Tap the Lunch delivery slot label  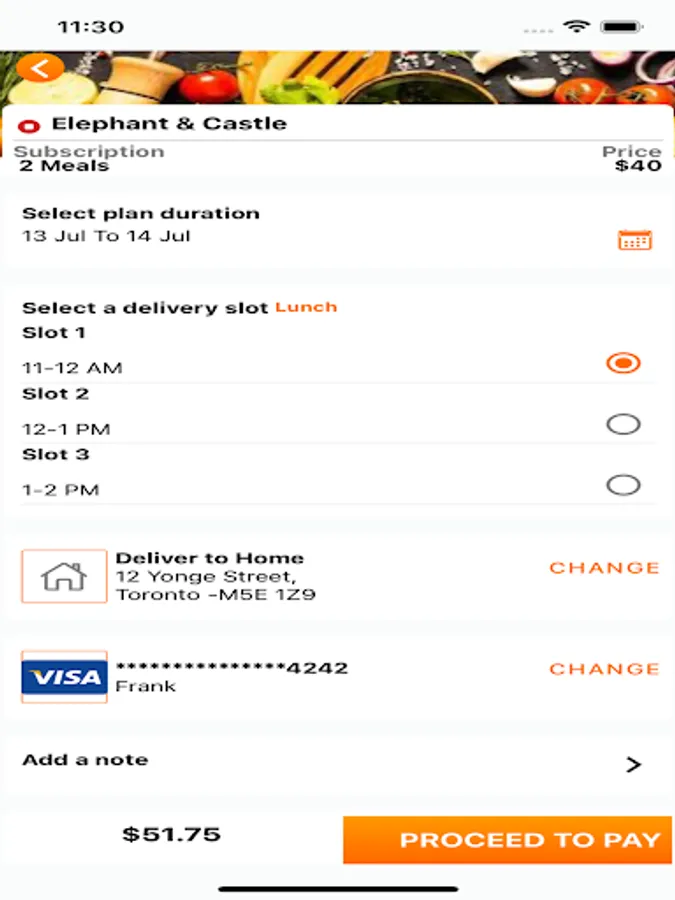pos(306,307)
